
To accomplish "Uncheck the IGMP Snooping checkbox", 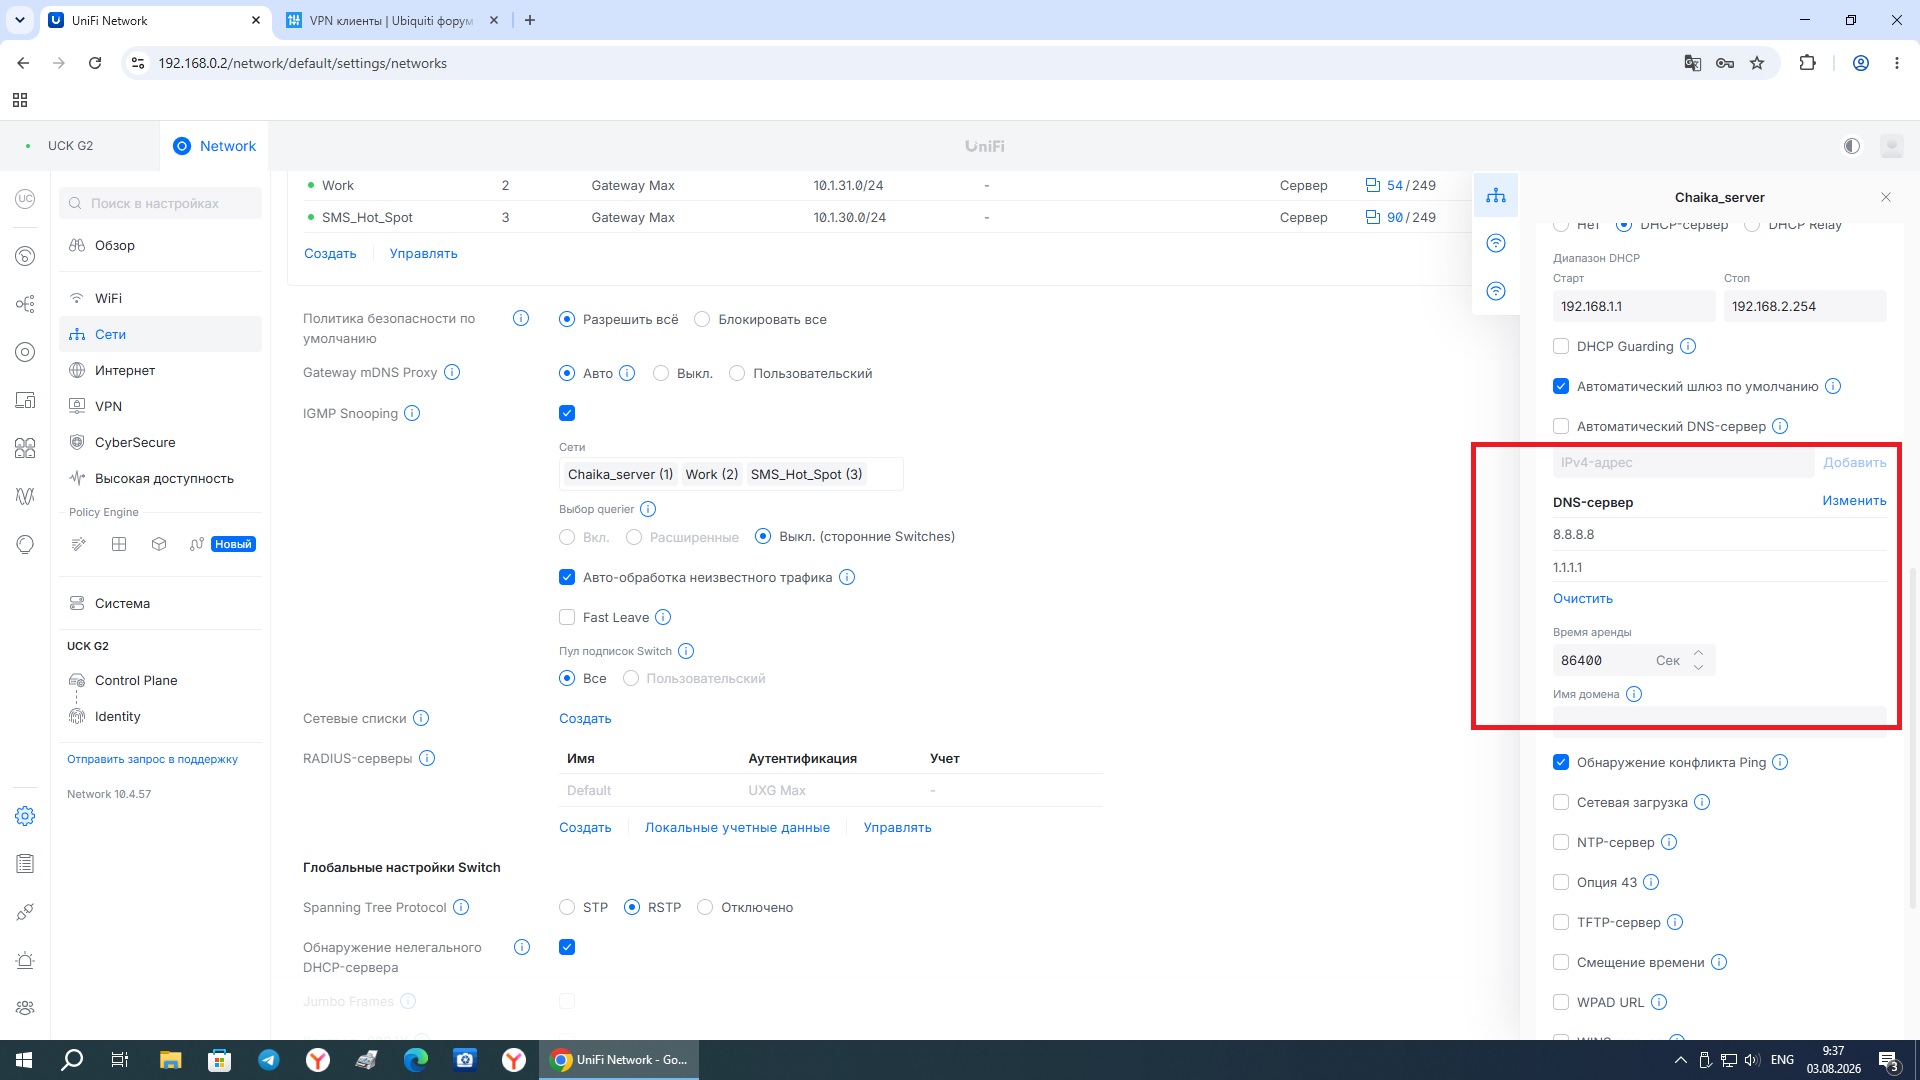I will coord(567,413).
